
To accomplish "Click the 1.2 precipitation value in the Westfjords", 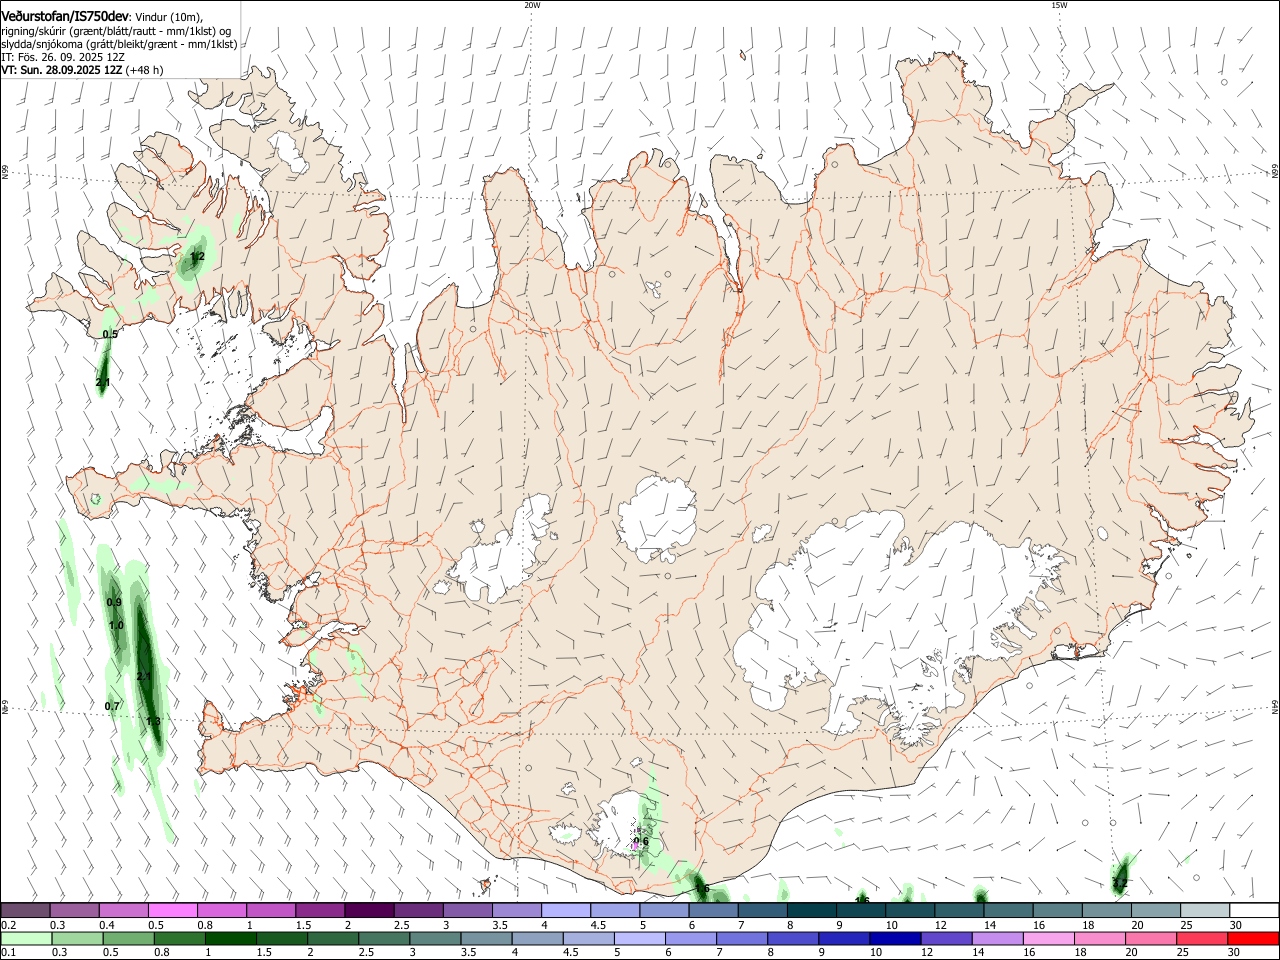I will (197, 257).
